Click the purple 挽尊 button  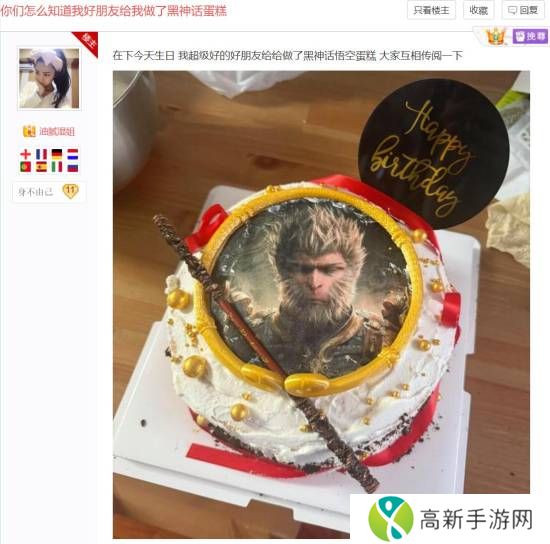(x=530, y=36)
